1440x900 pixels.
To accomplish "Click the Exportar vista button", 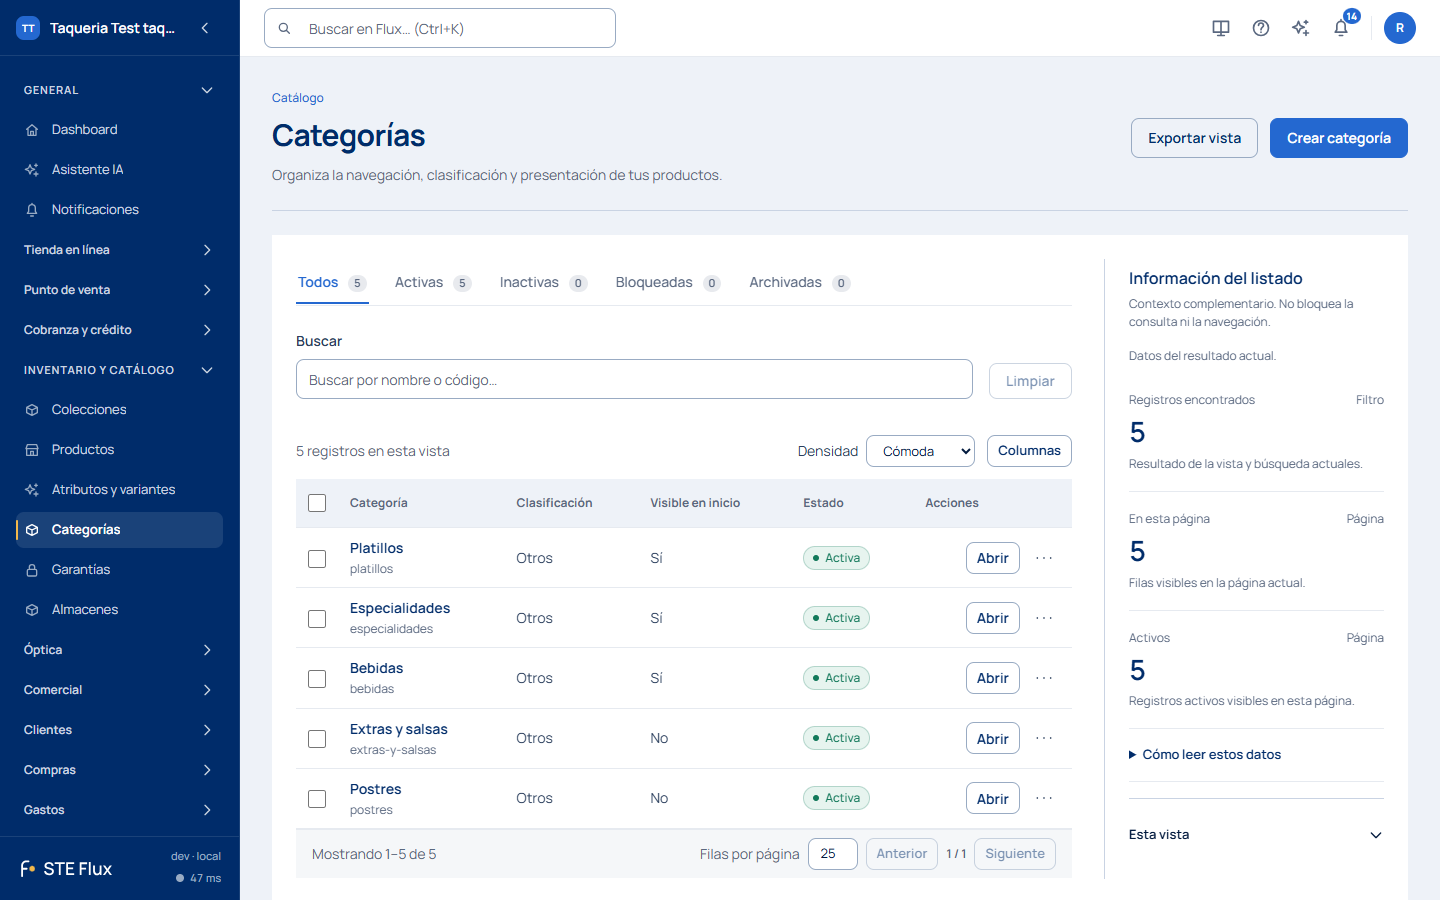I will [x=1194, y=138].
